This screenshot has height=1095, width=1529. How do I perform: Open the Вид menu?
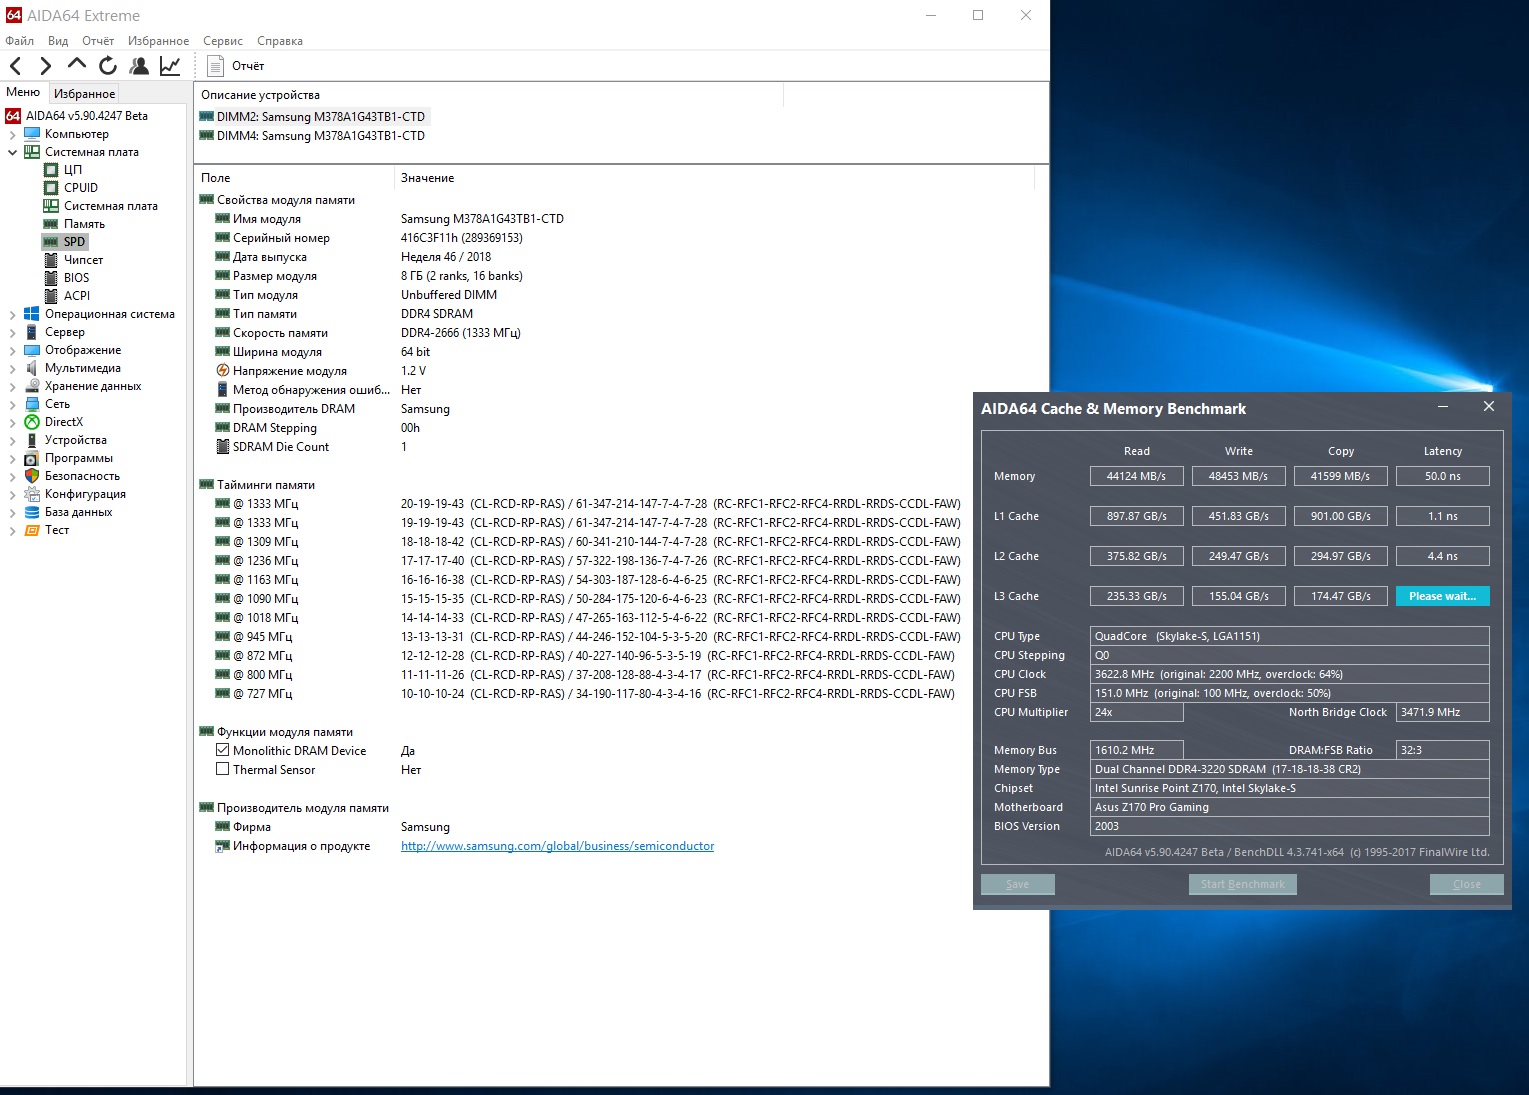pyautogui.click(x=58, y=41)
